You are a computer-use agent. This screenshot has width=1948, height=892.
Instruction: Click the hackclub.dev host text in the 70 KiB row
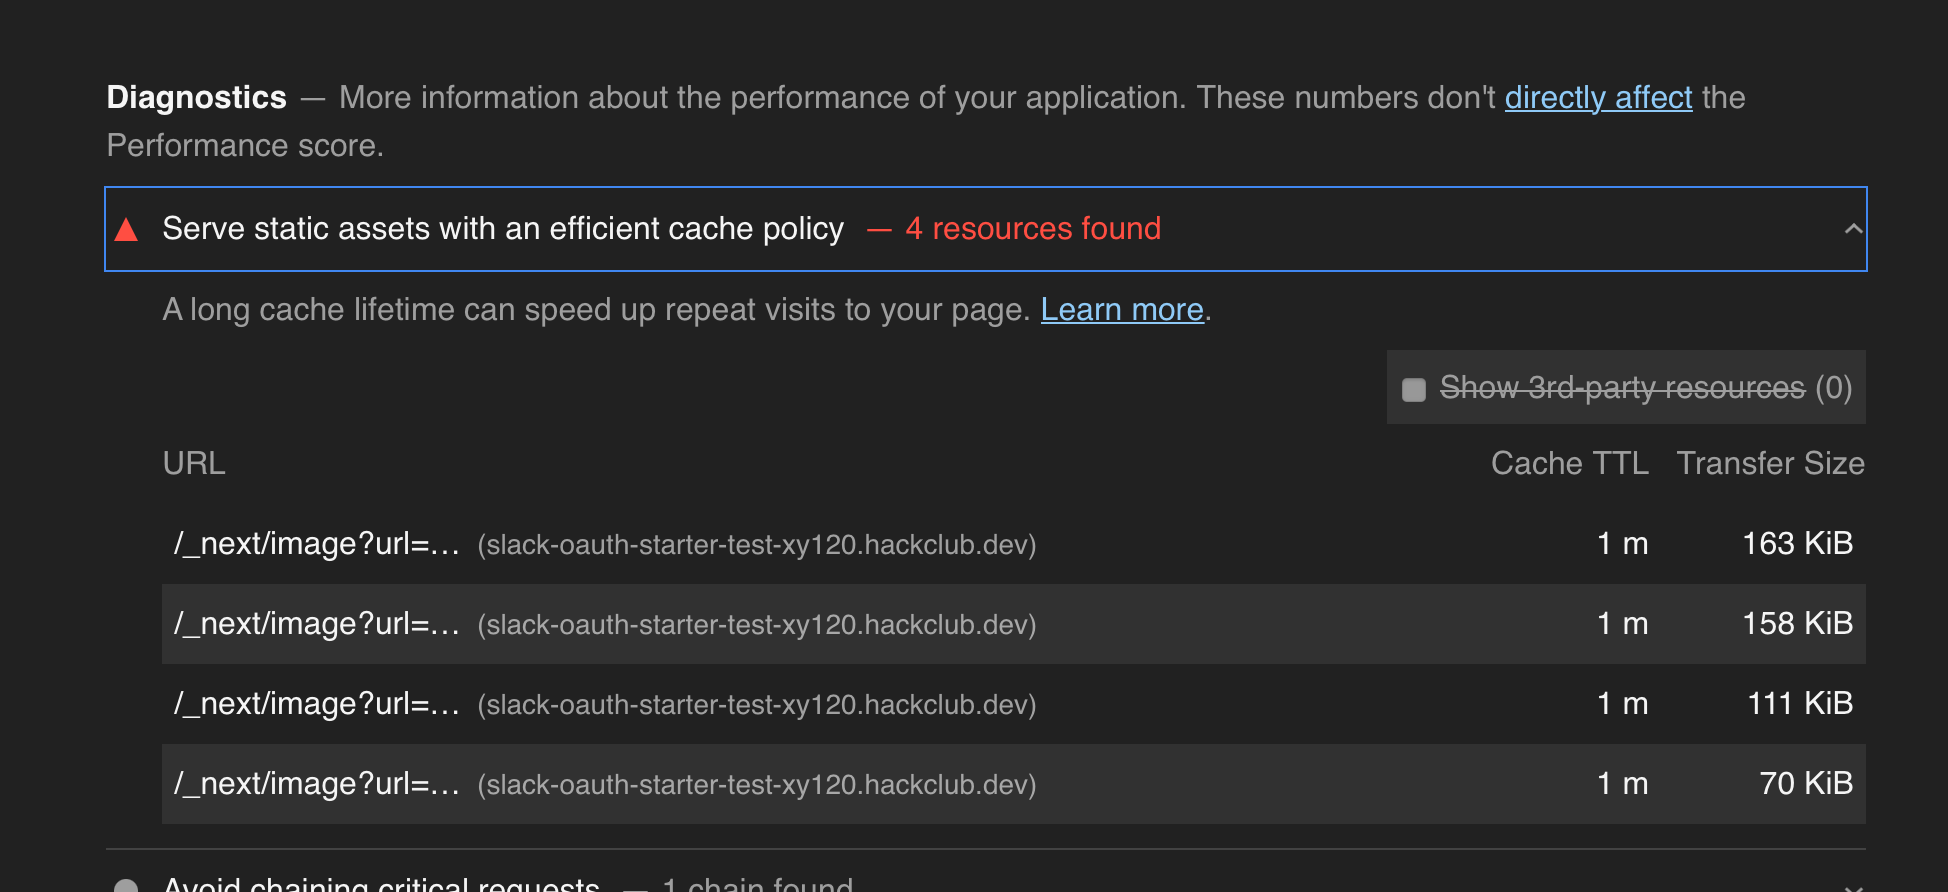757,785
